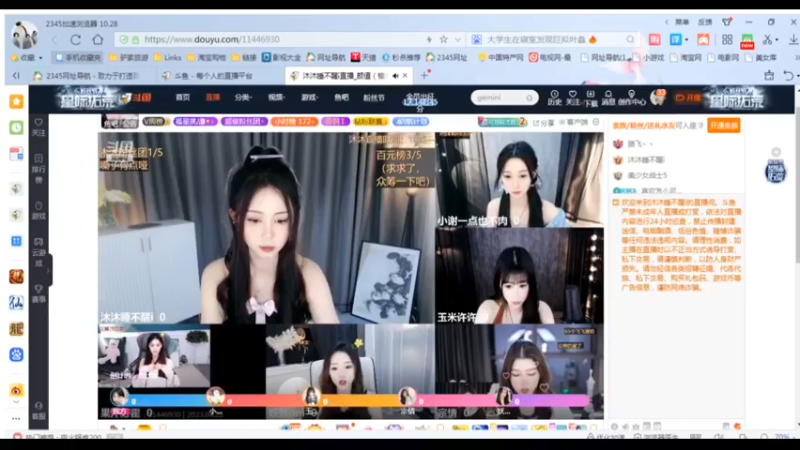Open the red shopping extension icon
Viewport: 800px width, 450px height.
655,39
